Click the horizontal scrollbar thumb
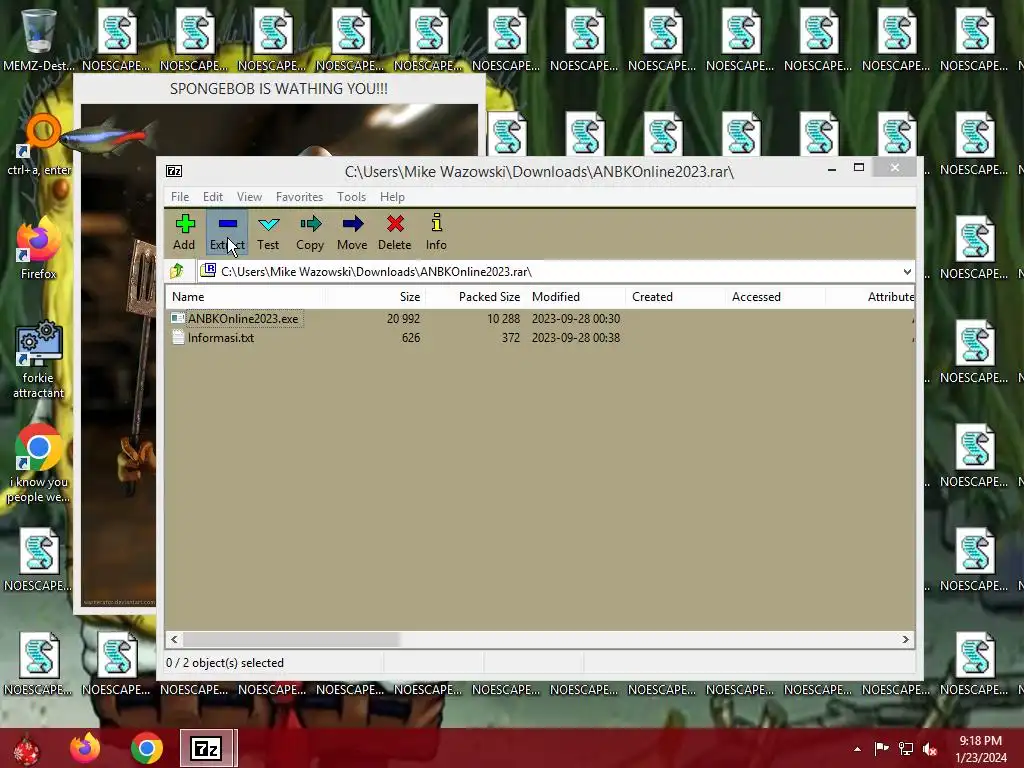 (291, 639)
